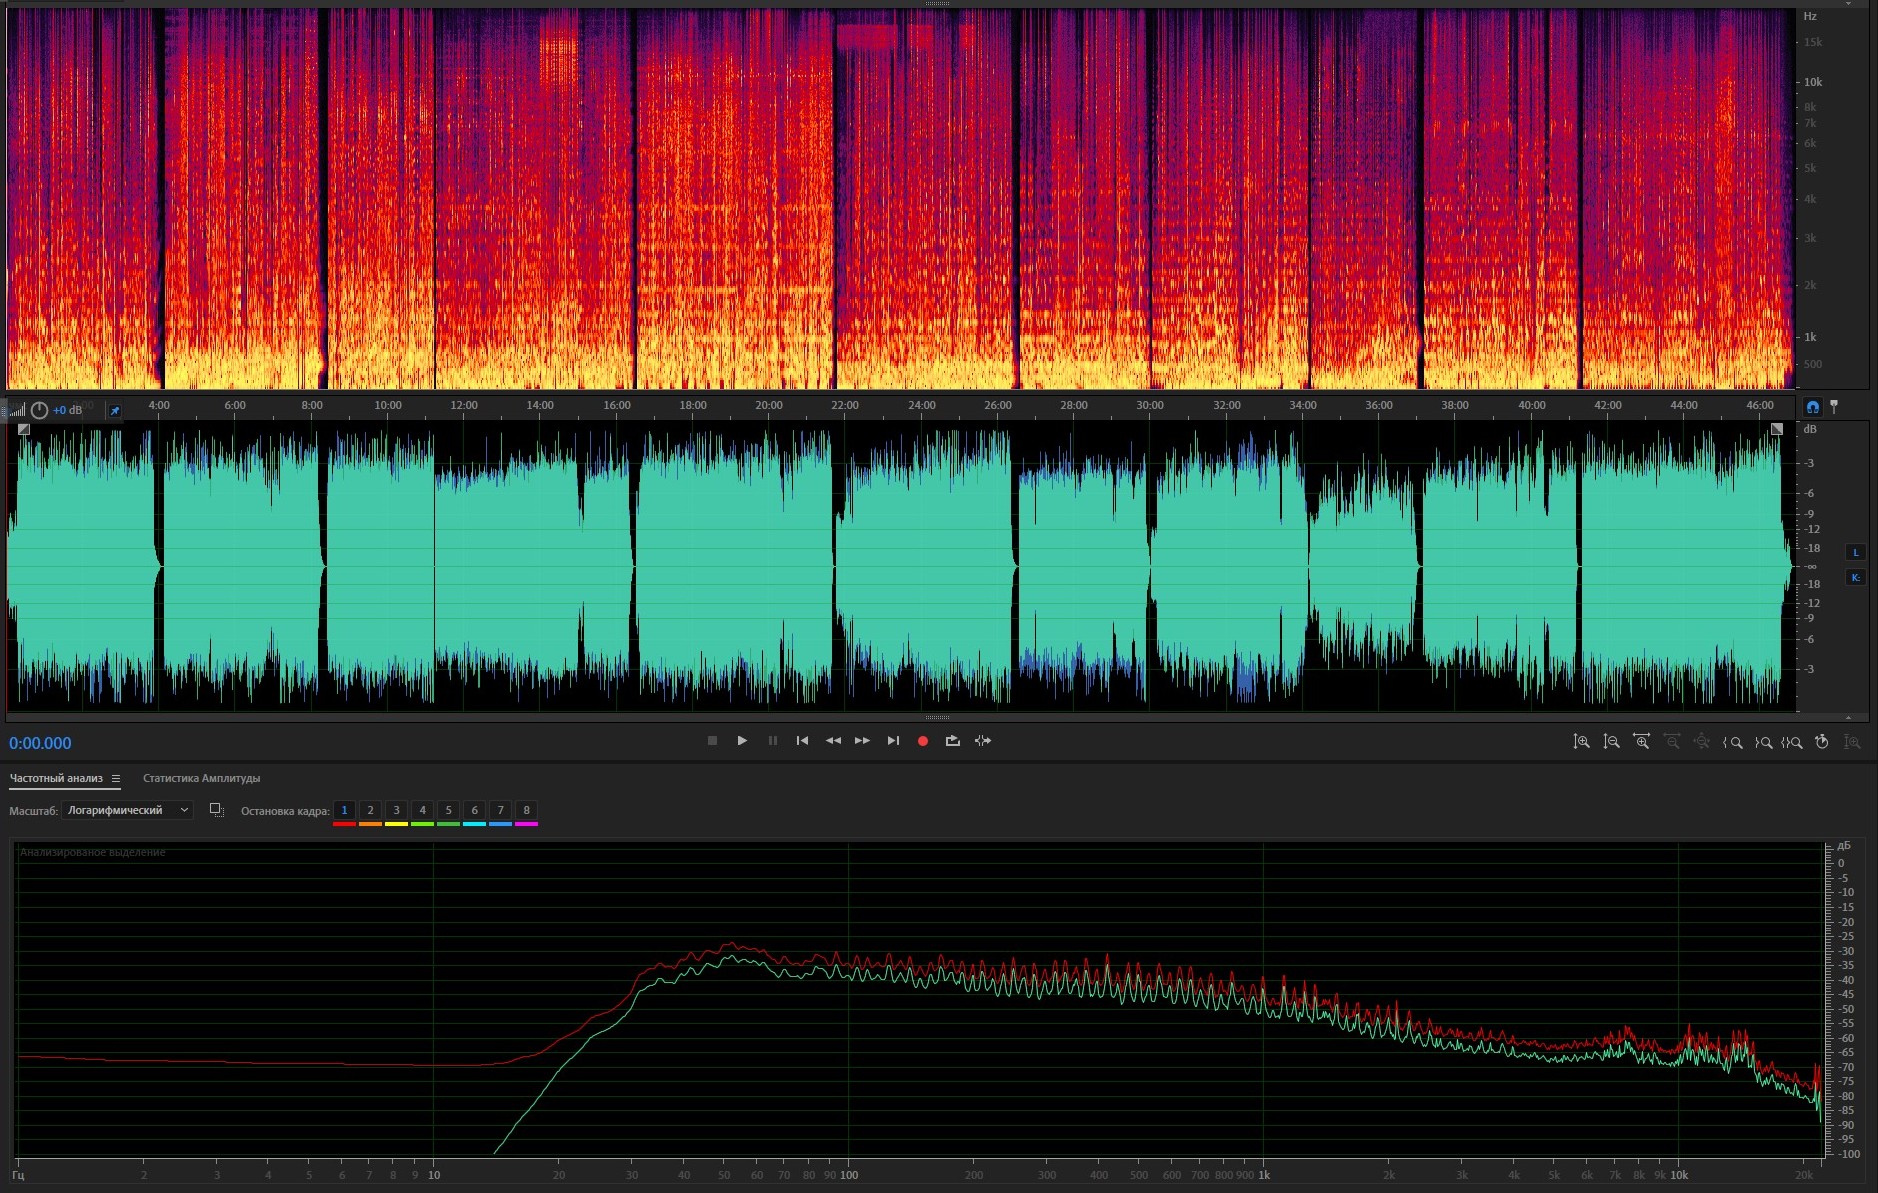The width and height of the screenshot is (1878, 1193).
Task: Open the Масштаб Логарифмический dropdown
Action: click(127, 811)
